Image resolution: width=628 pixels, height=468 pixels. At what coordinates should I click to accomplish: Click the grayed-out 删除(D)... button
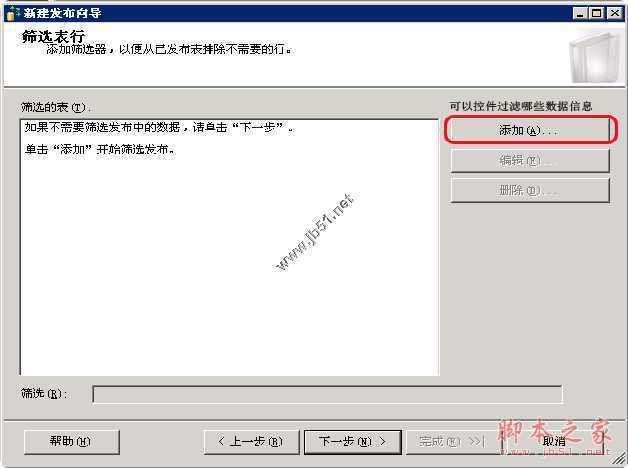tap(530, 191)
